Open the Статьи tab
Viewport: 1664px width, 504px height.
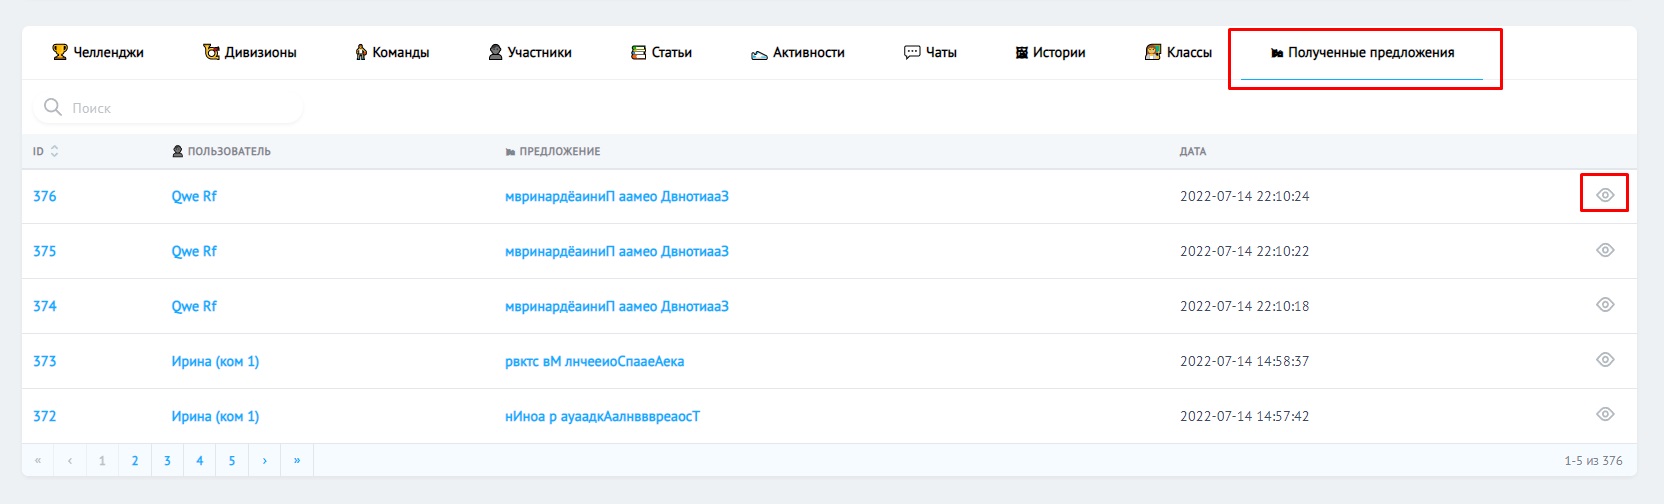click(x=661, y=52)
